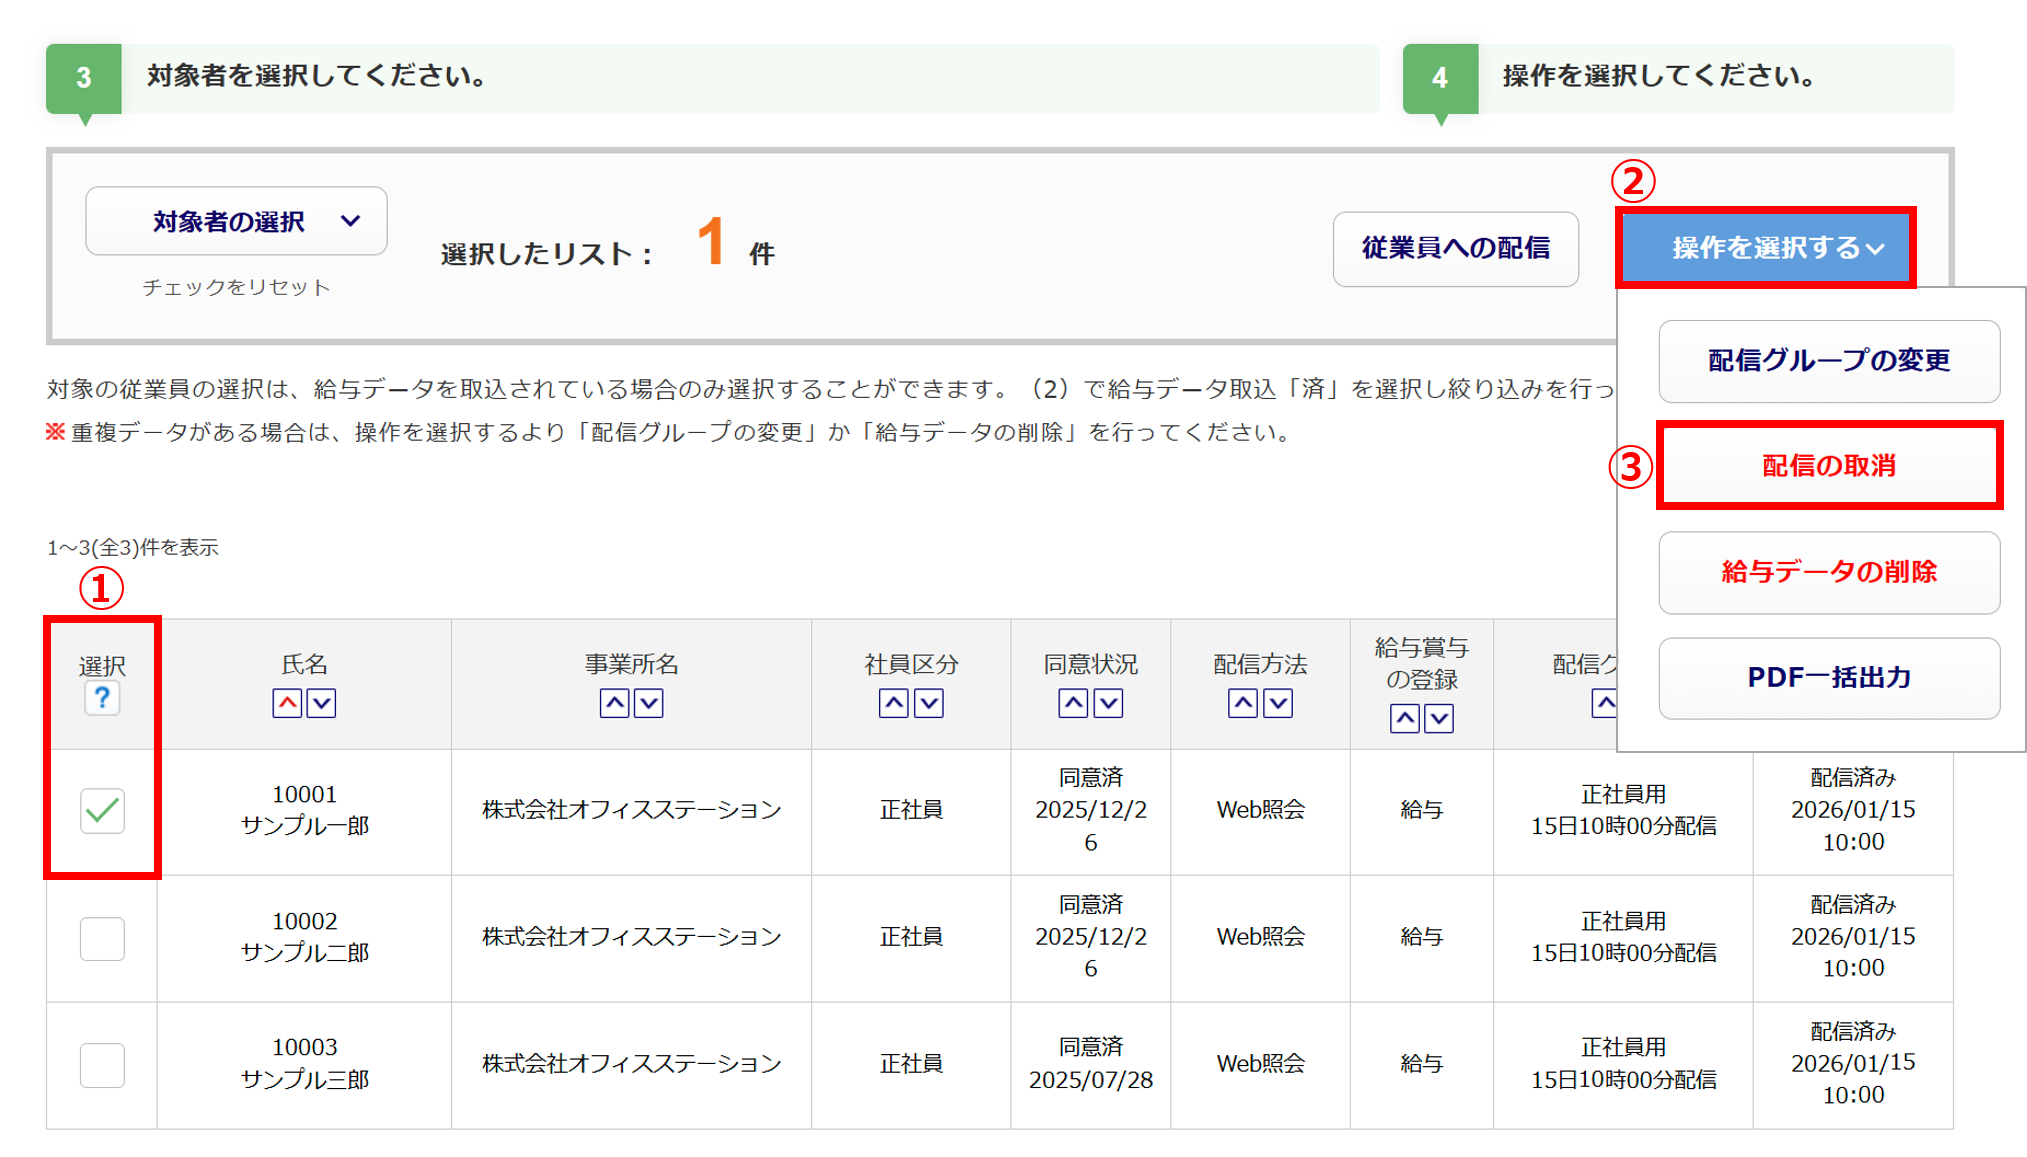Sort 給与賞与の登録 column descending arrow

[x=1438, y=718]
